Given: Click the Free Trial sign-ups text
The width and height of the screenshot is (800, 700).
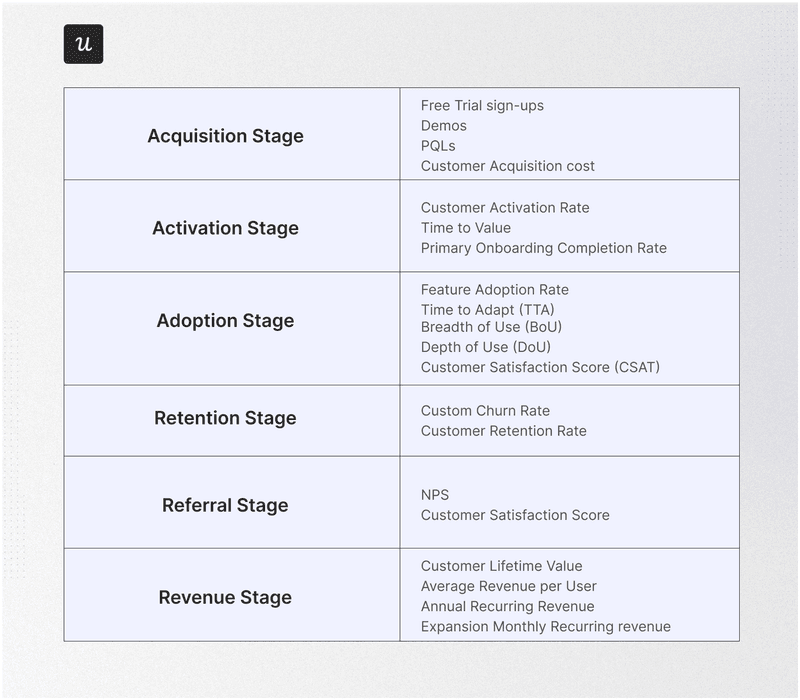Looking at the screenshot, I should click(482, 105).
